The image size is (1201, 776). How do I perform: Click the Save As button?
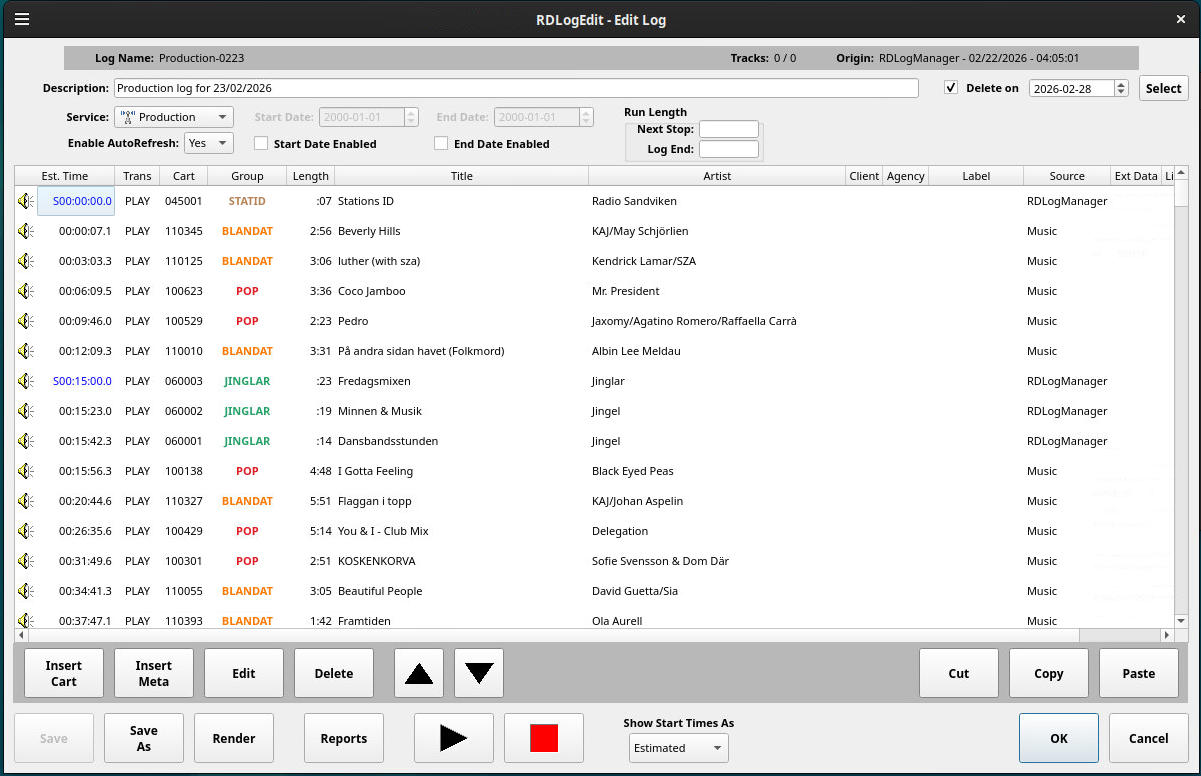pyautogui.click(x=144, y=738)
